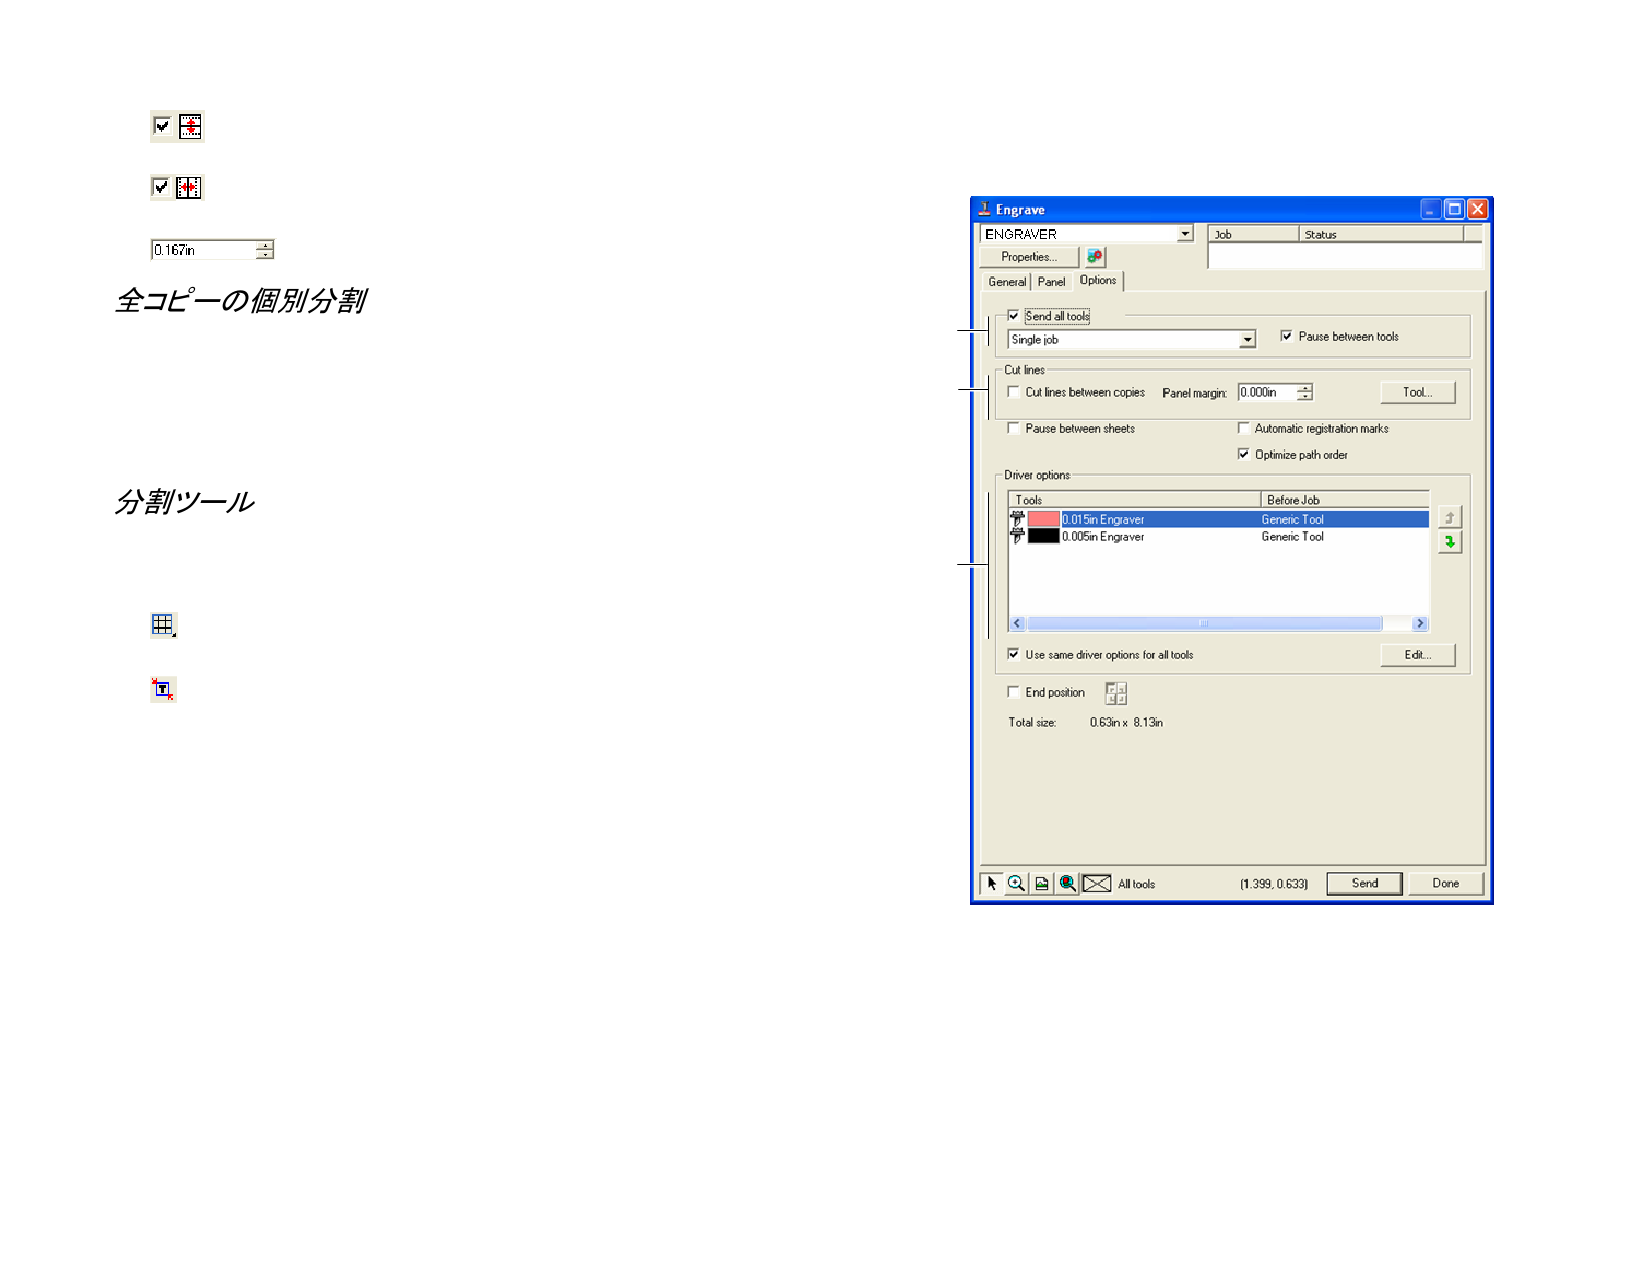
Task: Increase Panel margin with the up spinner
Action: (x=1305, y=388)
